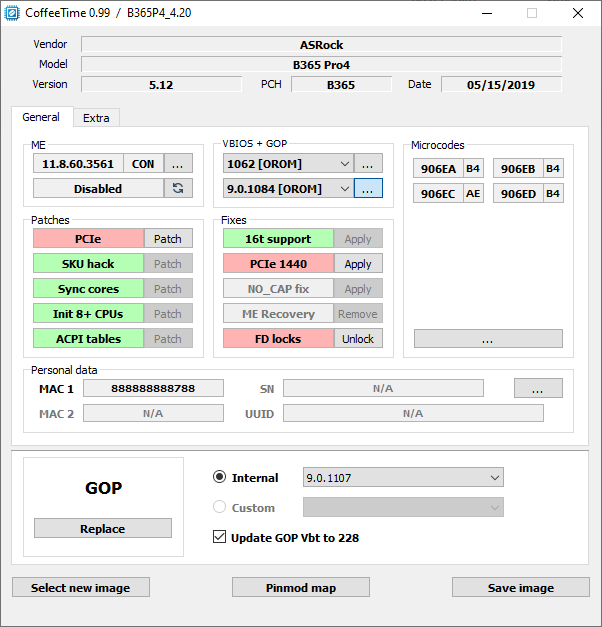Screen dimensions: 602x627
Task: Click the CON ME type field
Action: [x=143, y=164]
